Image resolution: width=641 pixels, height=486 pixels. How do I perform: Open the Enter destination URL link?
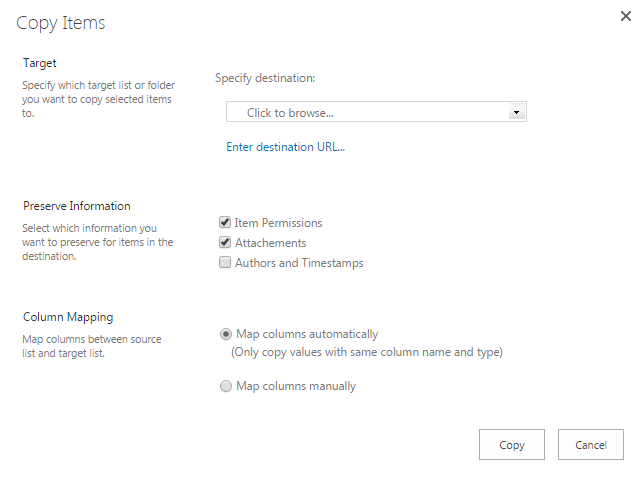(285, 147)
